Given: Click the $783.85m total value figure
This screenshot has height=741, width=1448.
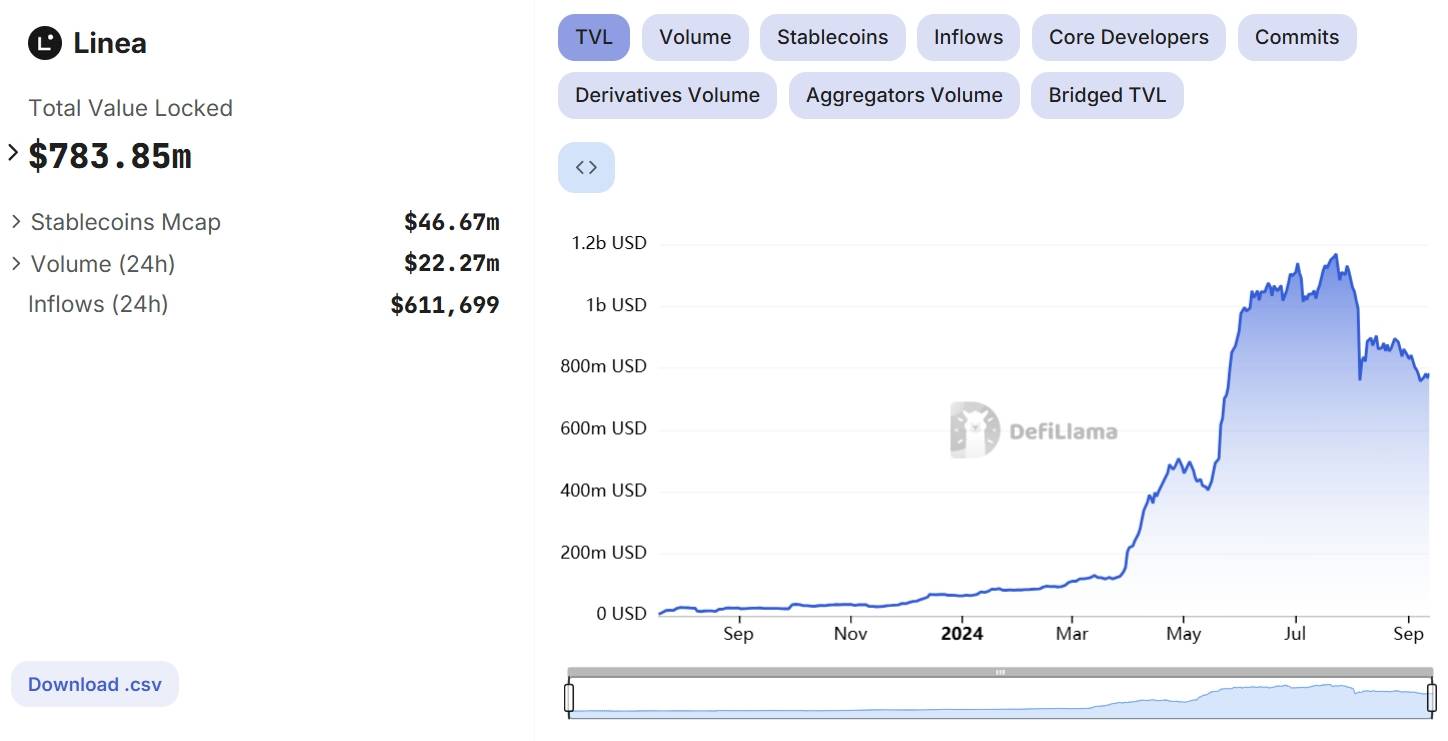Looking at the screenshot, I should pyautogui.click(x=110, y=156).
